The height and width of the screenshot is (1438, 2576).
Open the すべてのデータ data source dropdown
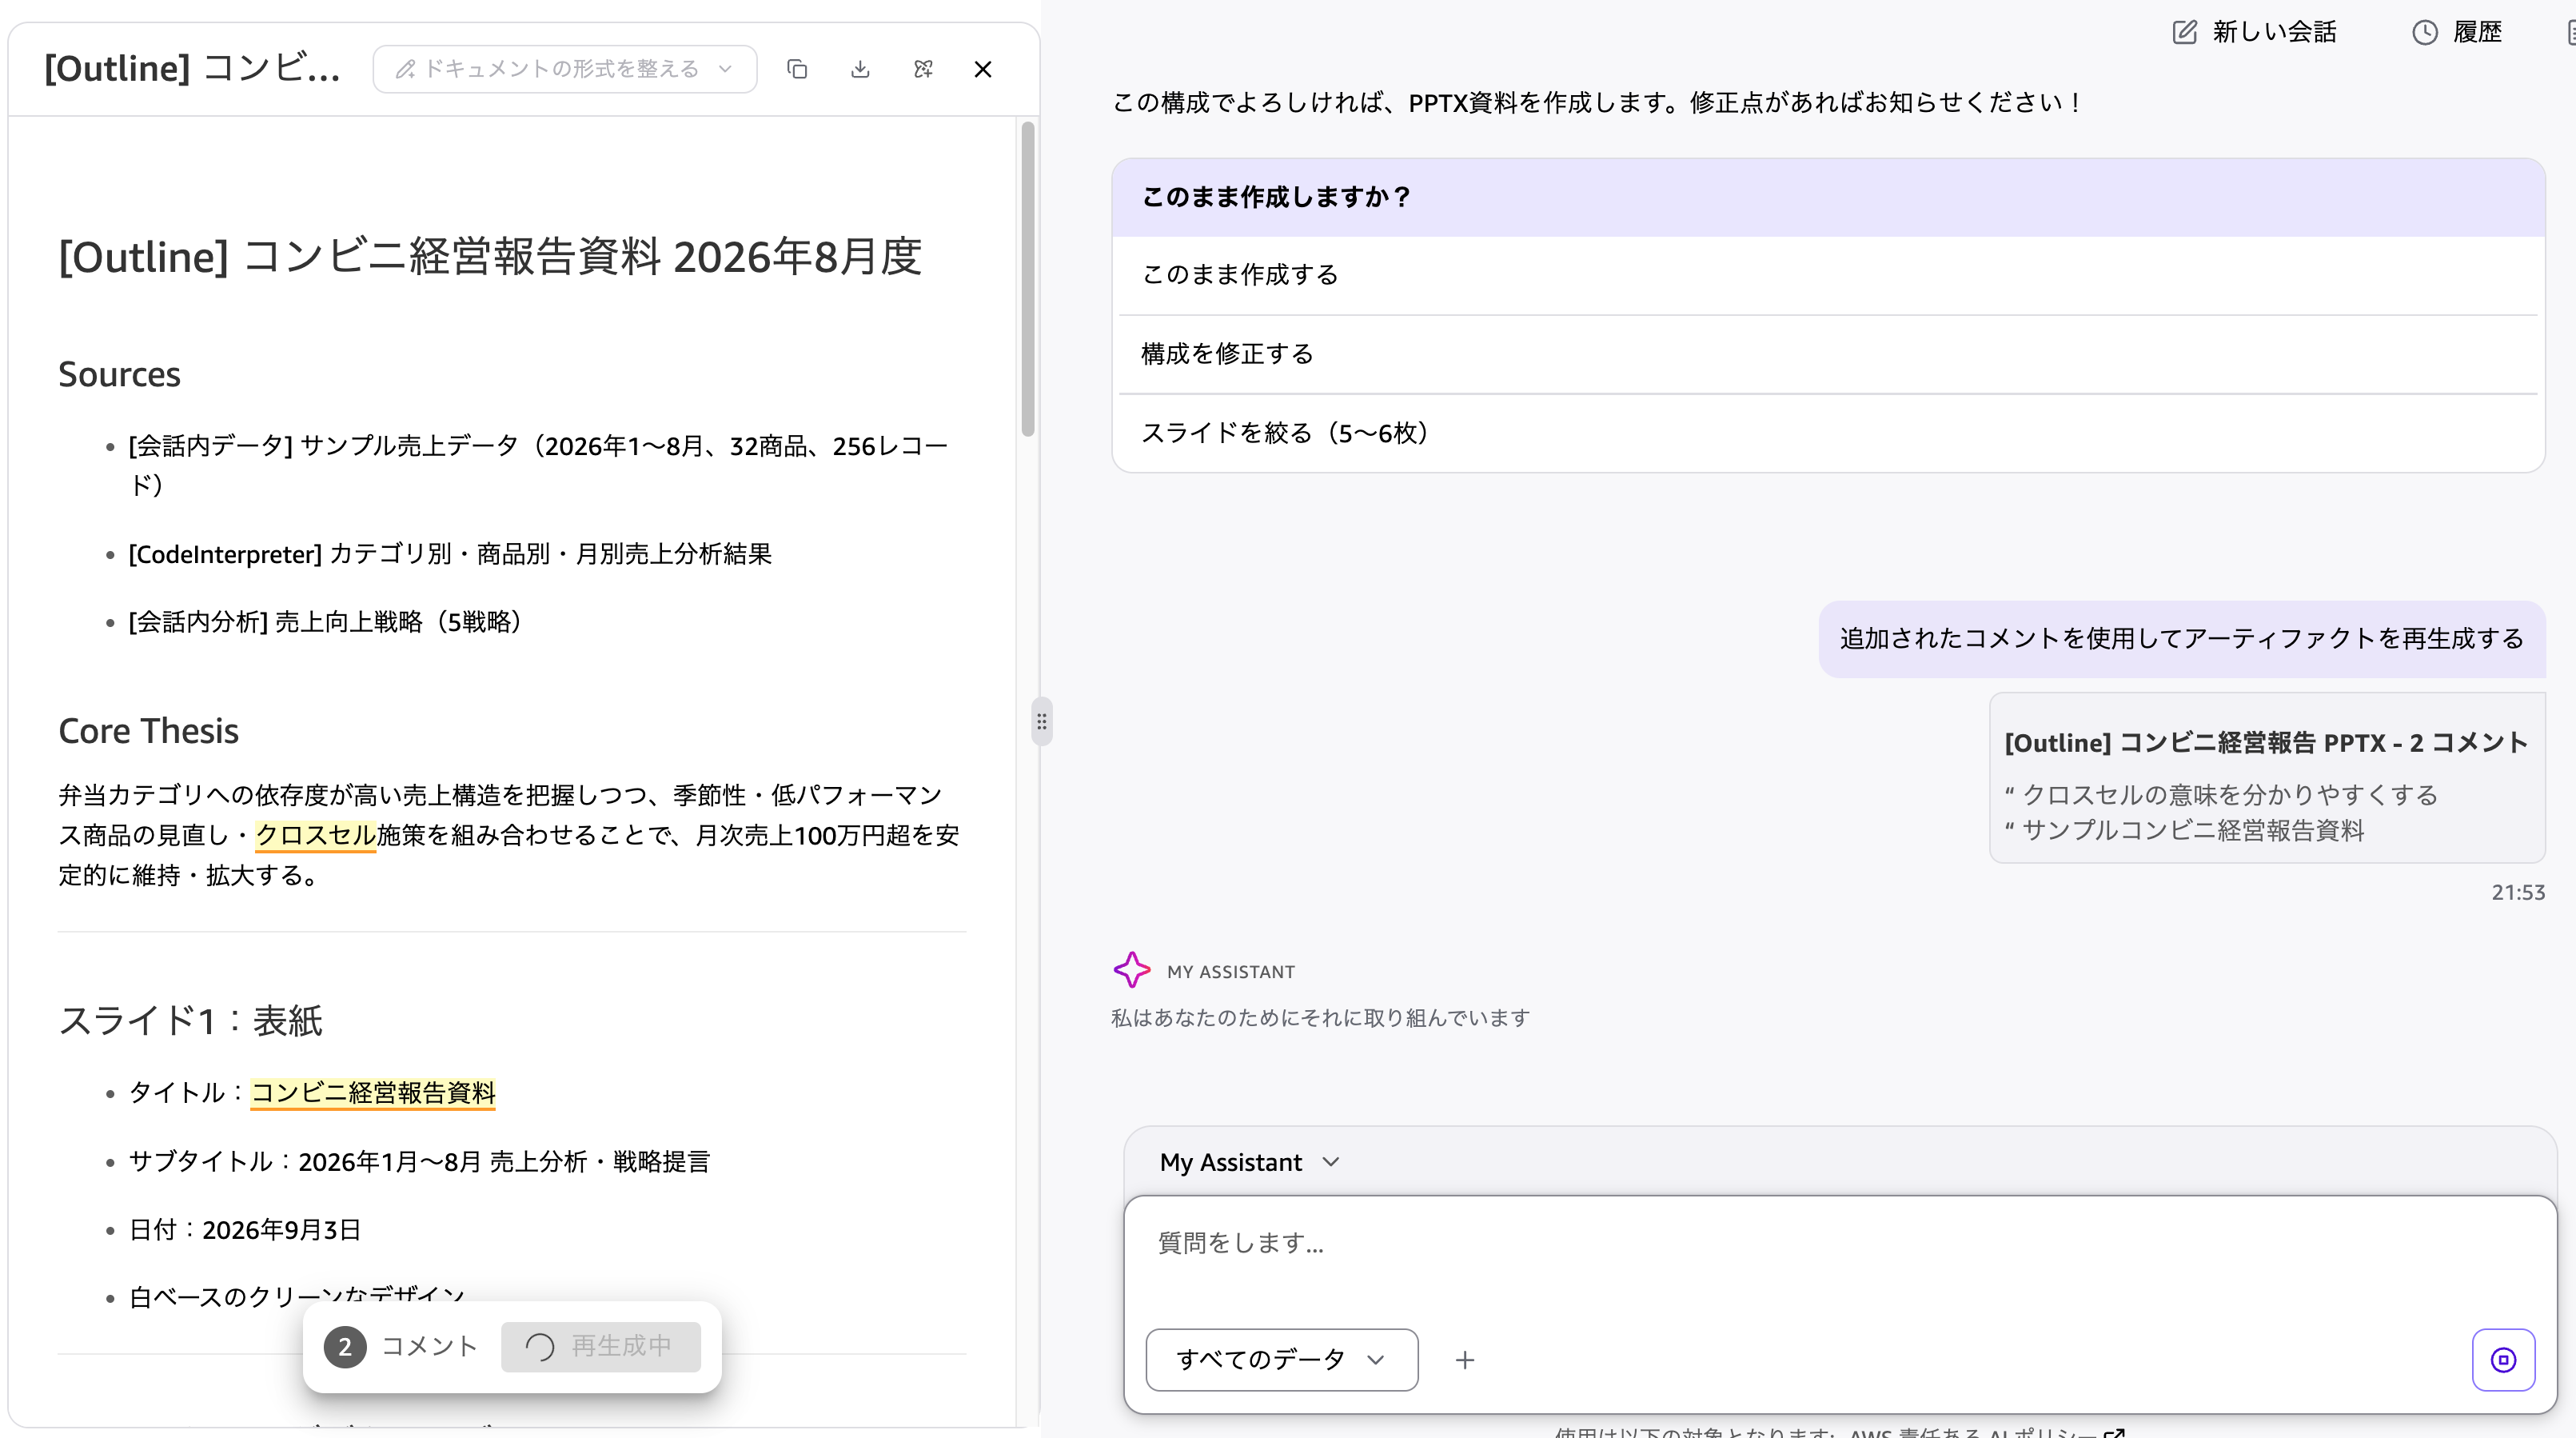1281,1360
